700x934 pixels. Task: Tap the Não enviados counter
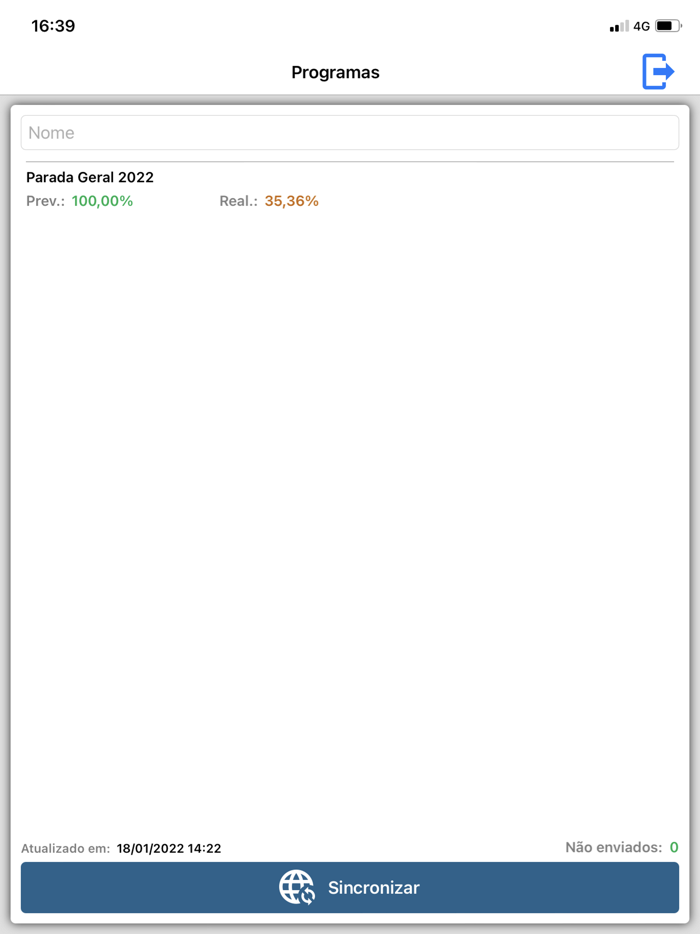tap(621, 847)
